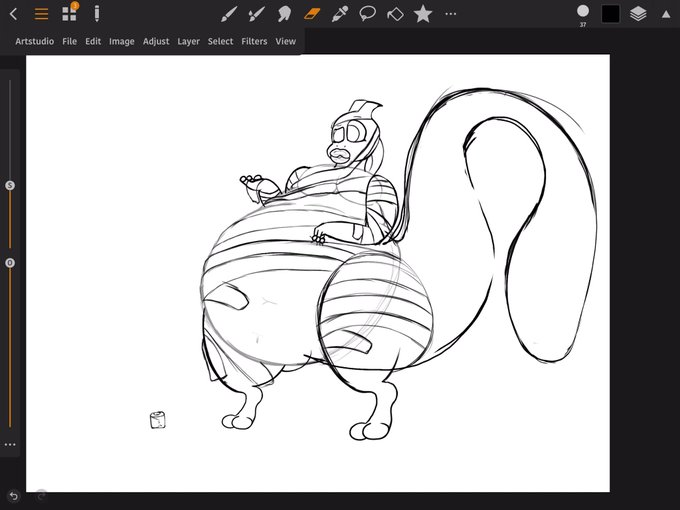Image resolution: width=680 pixels, height=510 pixels.
Task: Open the Layers panel icon
Action: (x=638, y=14)
